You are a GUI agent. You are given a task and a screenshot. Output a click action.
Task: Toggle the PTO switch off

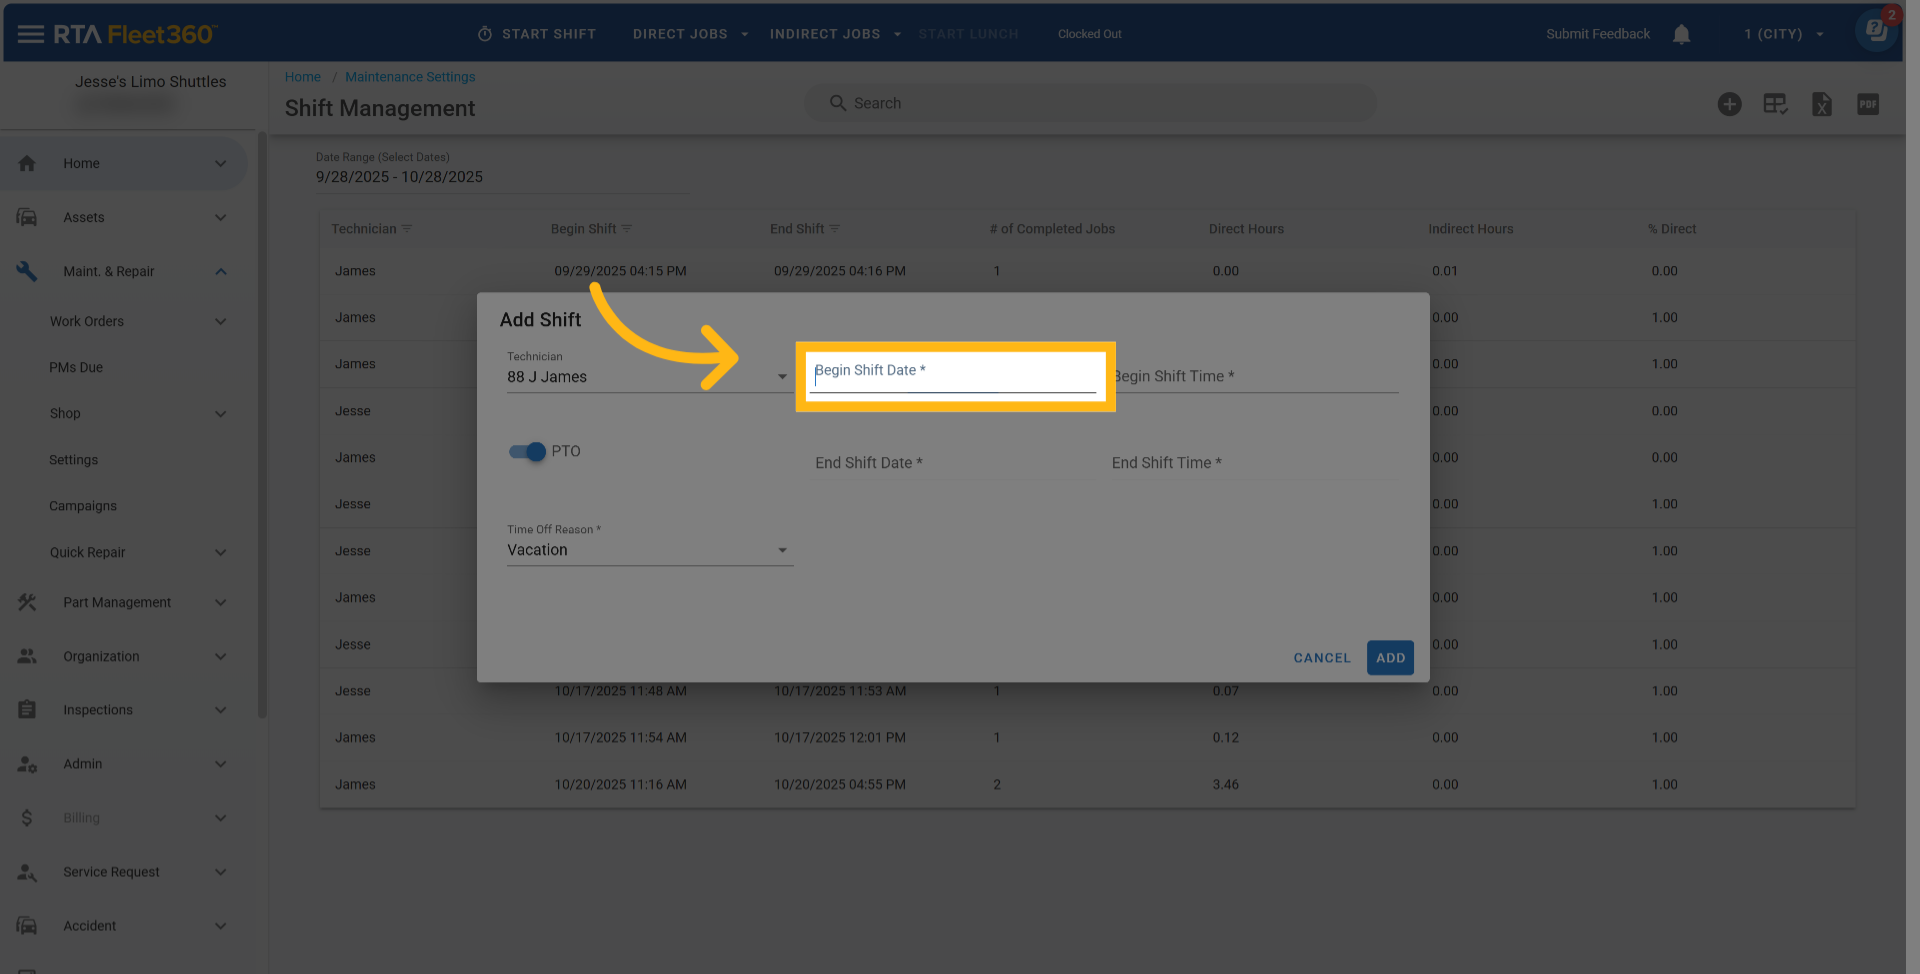click(x=527, y=452)
